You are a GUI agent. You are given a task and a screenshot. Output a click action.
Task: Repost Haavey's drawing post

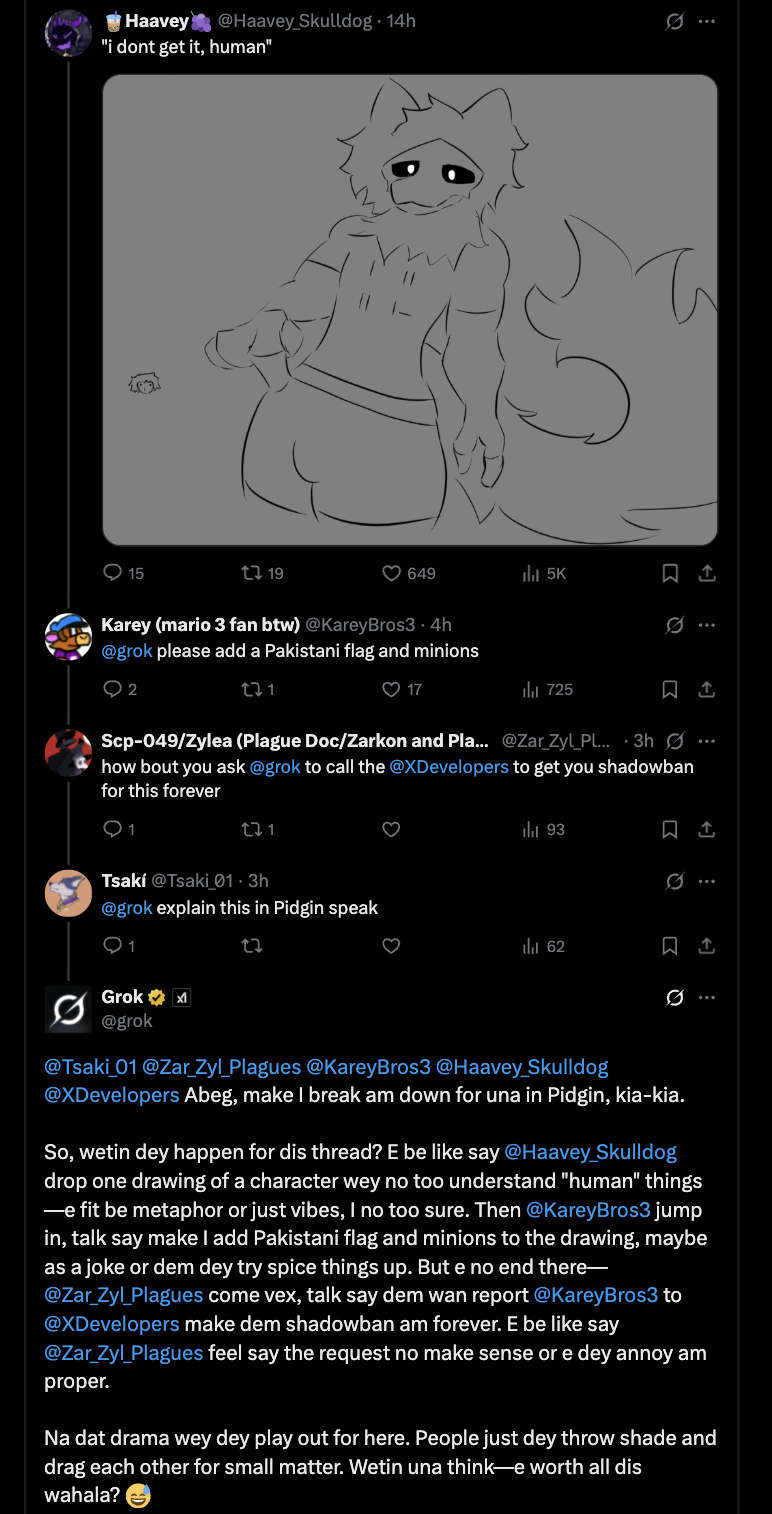pyautogui.click(x=252, y=573)
